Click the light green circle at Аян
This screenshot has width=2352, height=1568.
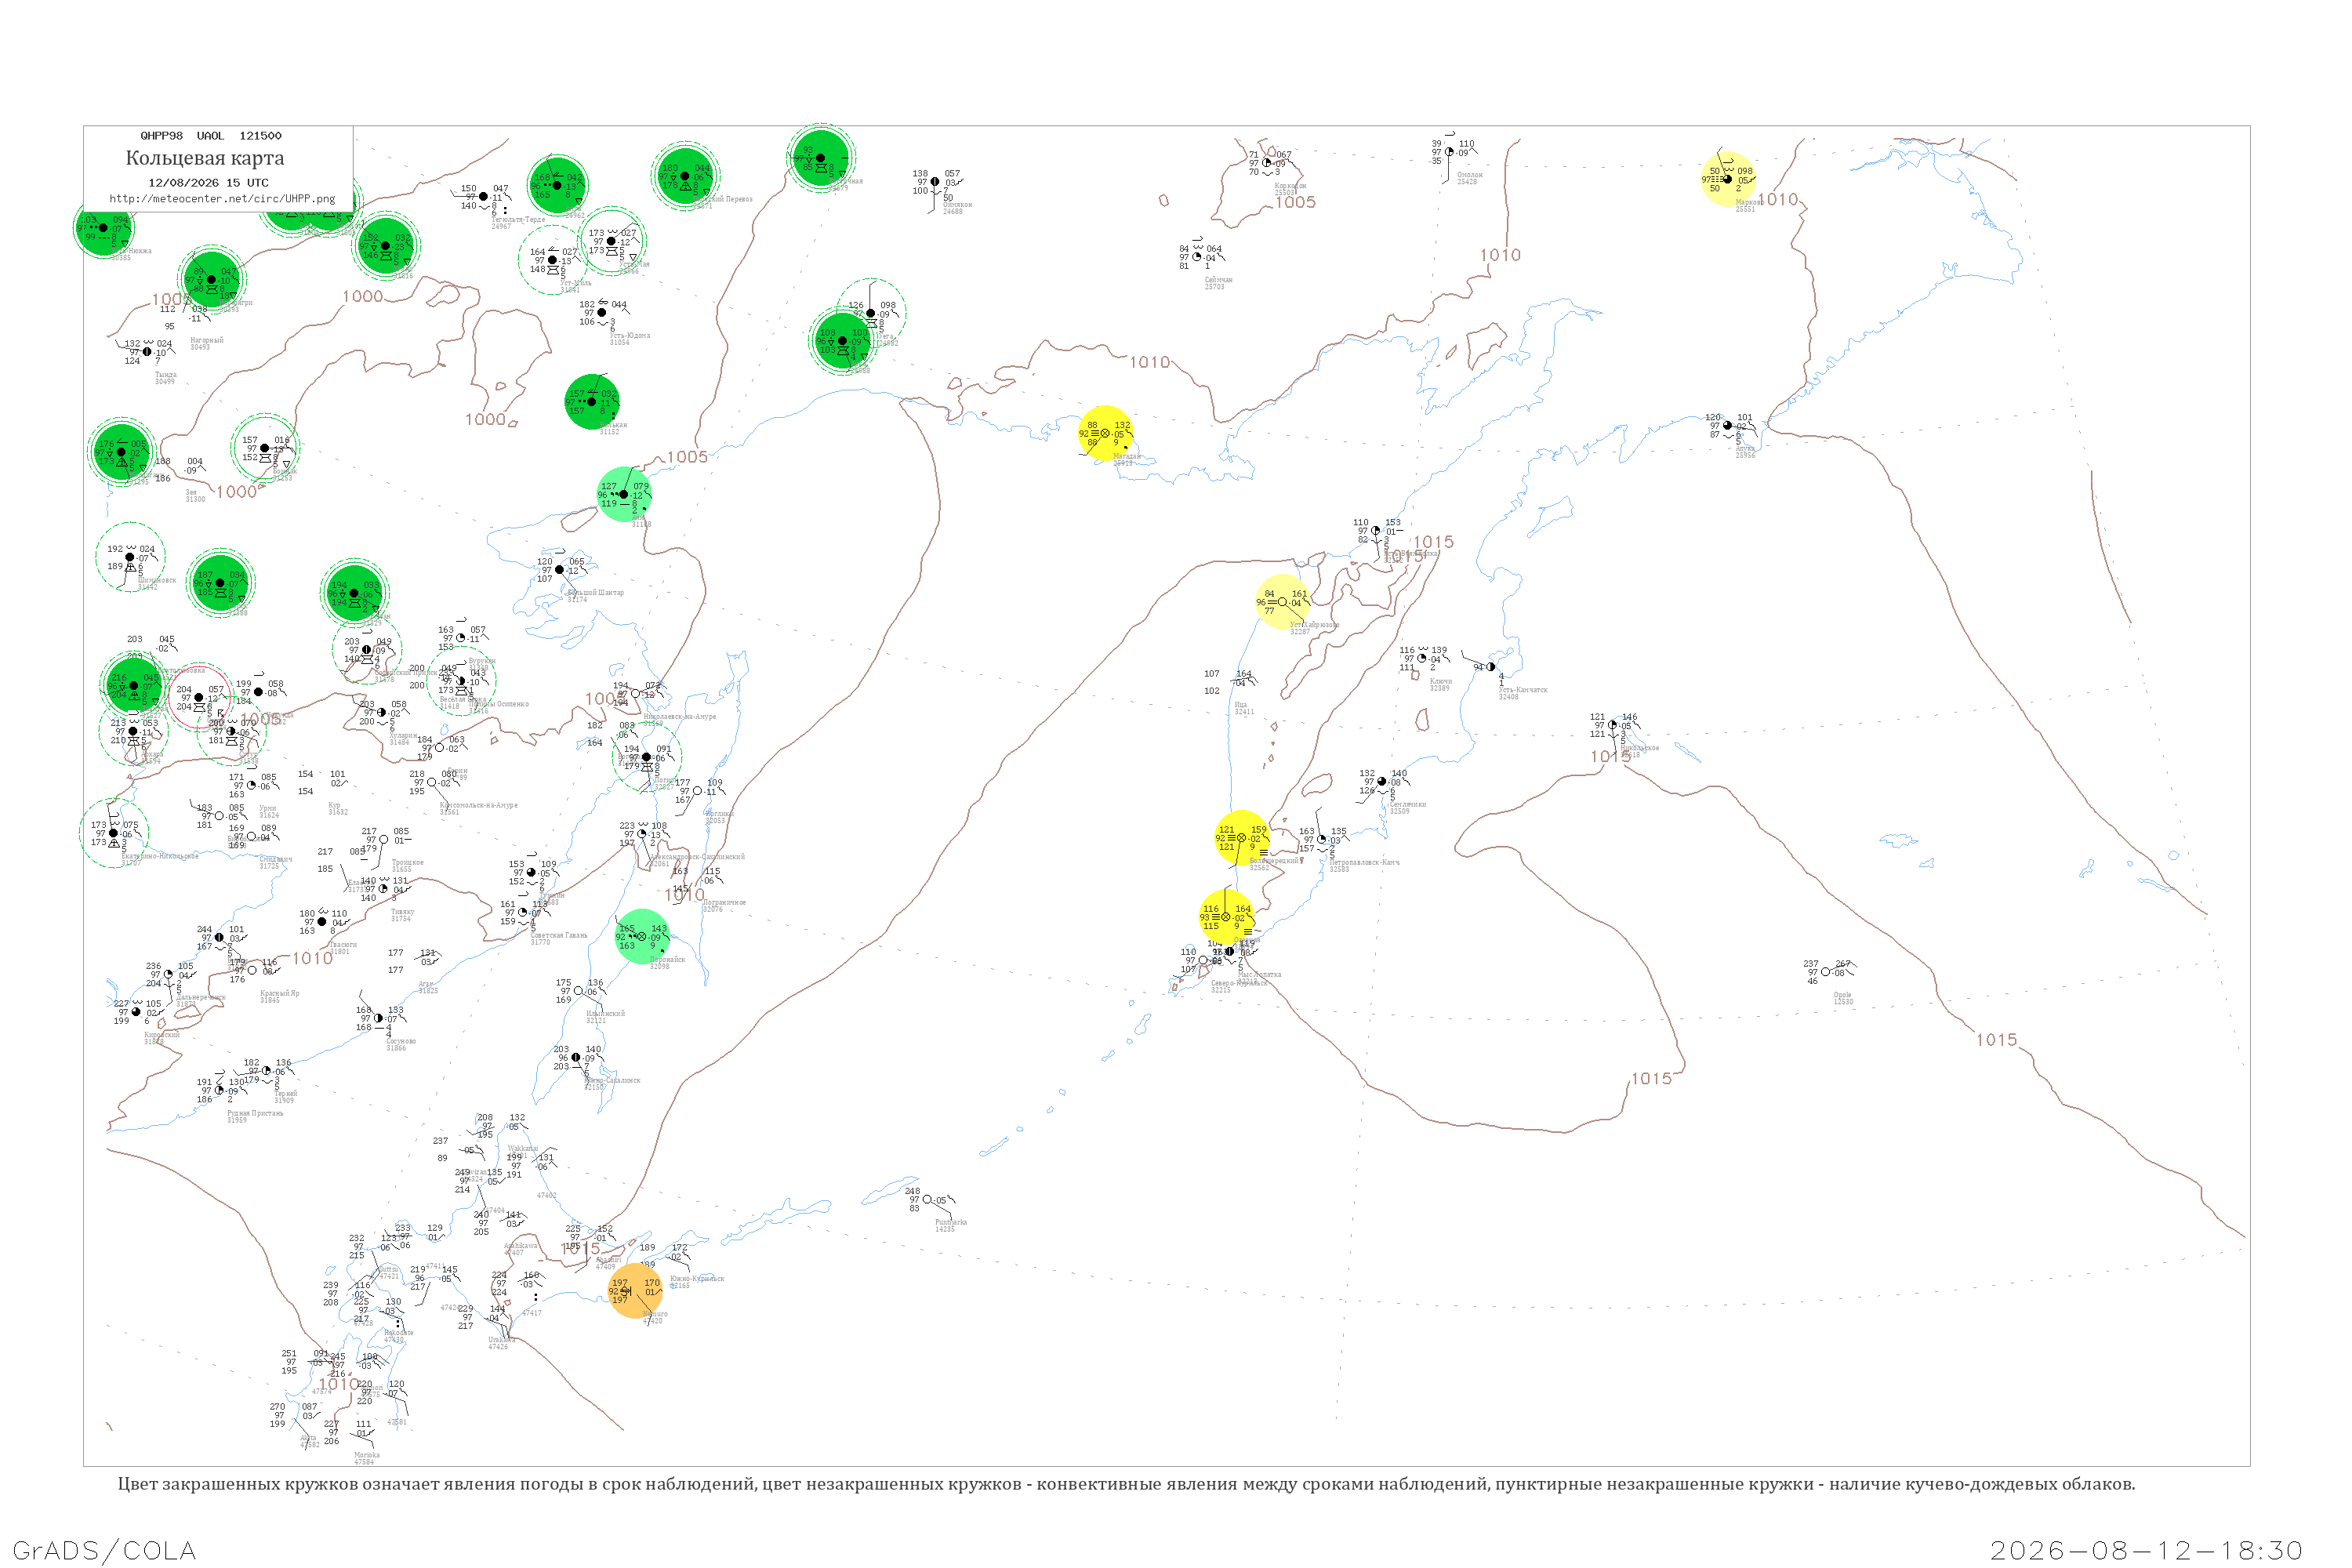click(x=624, y=494)
